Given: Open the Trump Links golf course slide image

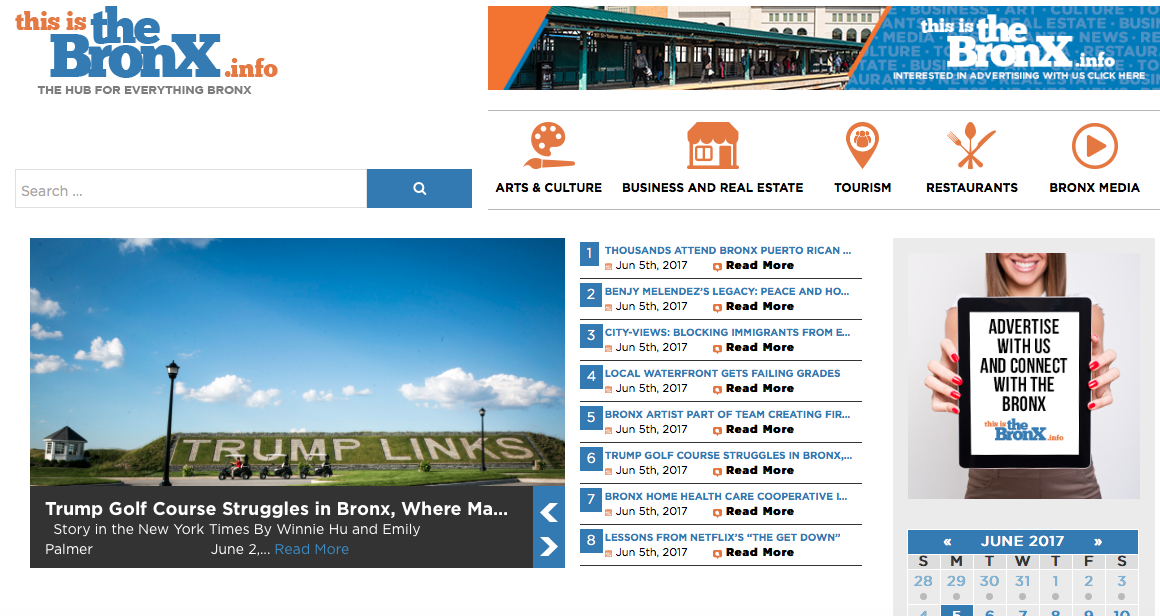Looking at the screenshot, I should click(297, 362).
